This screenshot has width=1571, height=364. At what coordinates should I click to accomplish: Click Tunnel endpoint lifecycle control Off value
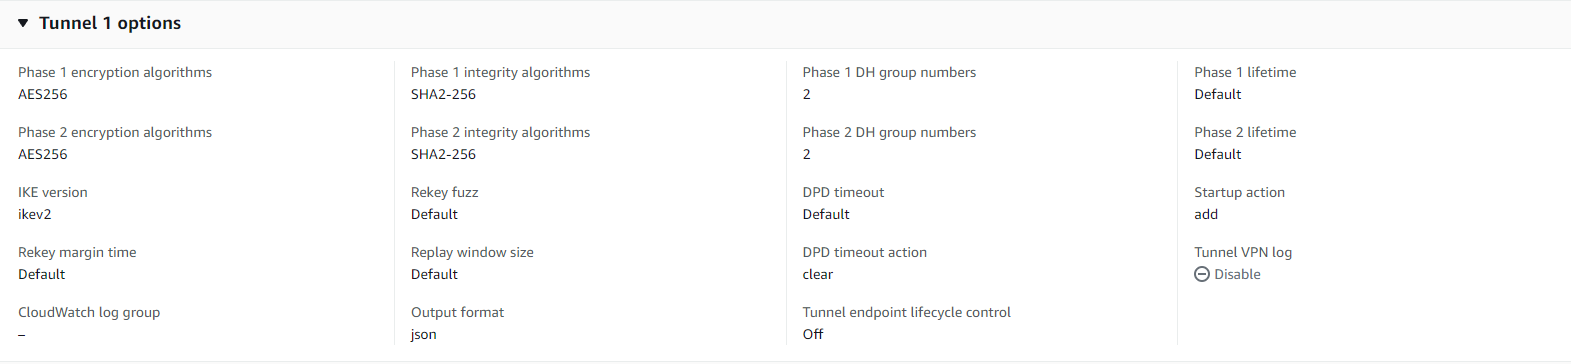tap(813, 334)
